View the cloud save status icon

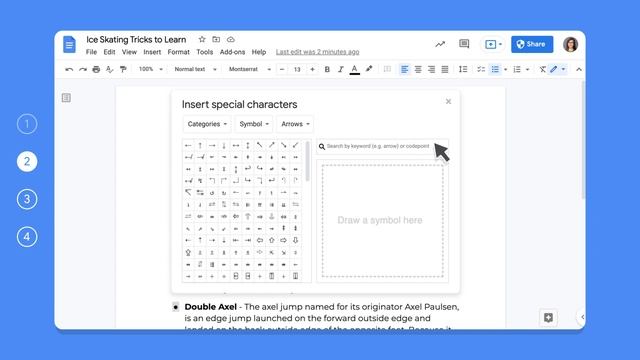pos(231,39)
